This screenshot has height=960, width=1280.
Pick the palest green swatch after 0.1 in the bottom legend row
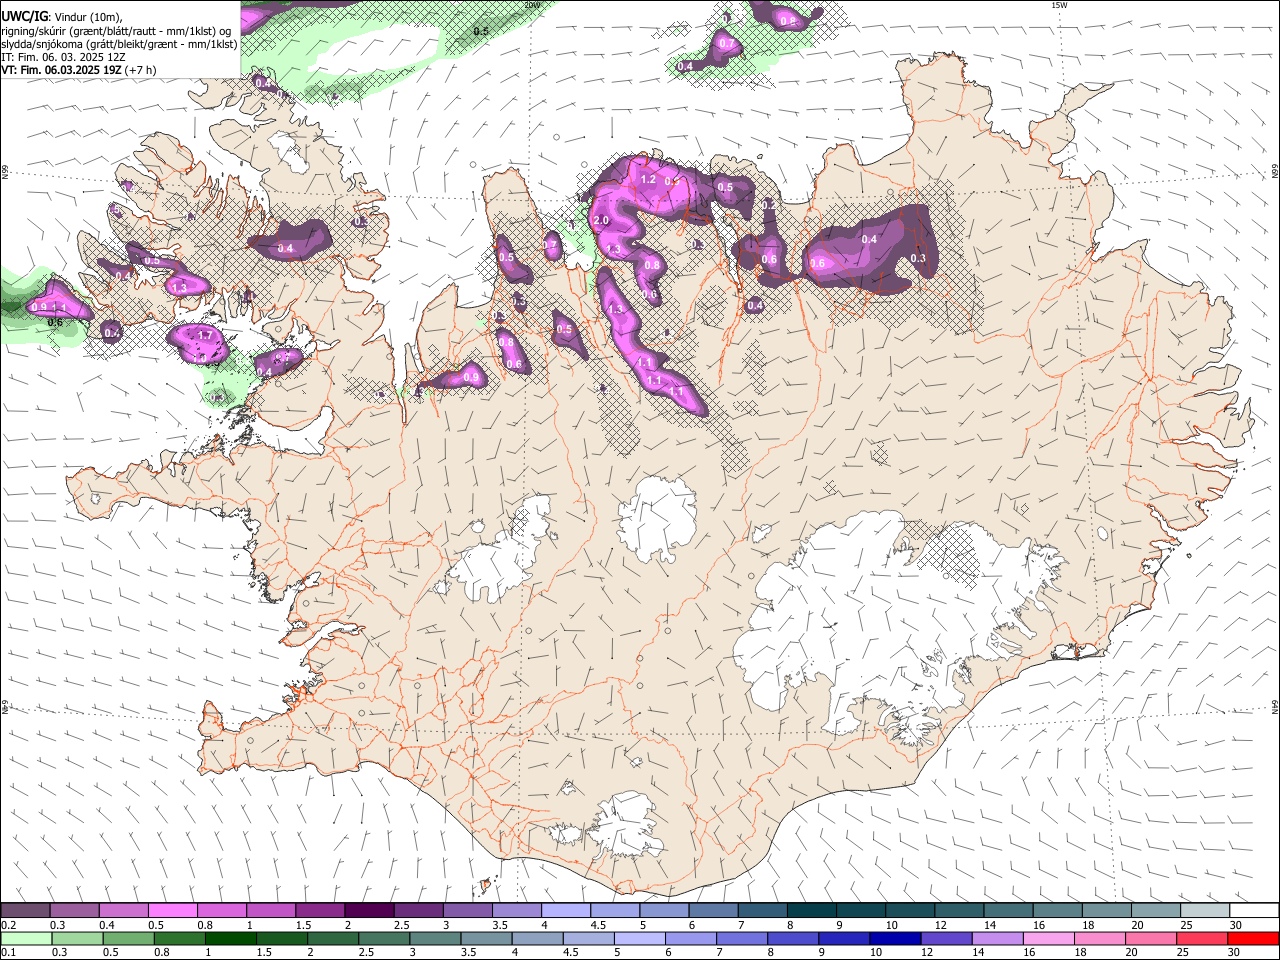pos(26,938)
